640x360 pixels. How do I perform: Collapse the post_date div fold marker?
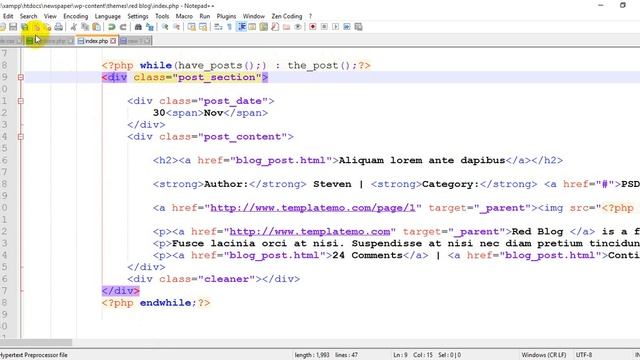coord(20,101)
